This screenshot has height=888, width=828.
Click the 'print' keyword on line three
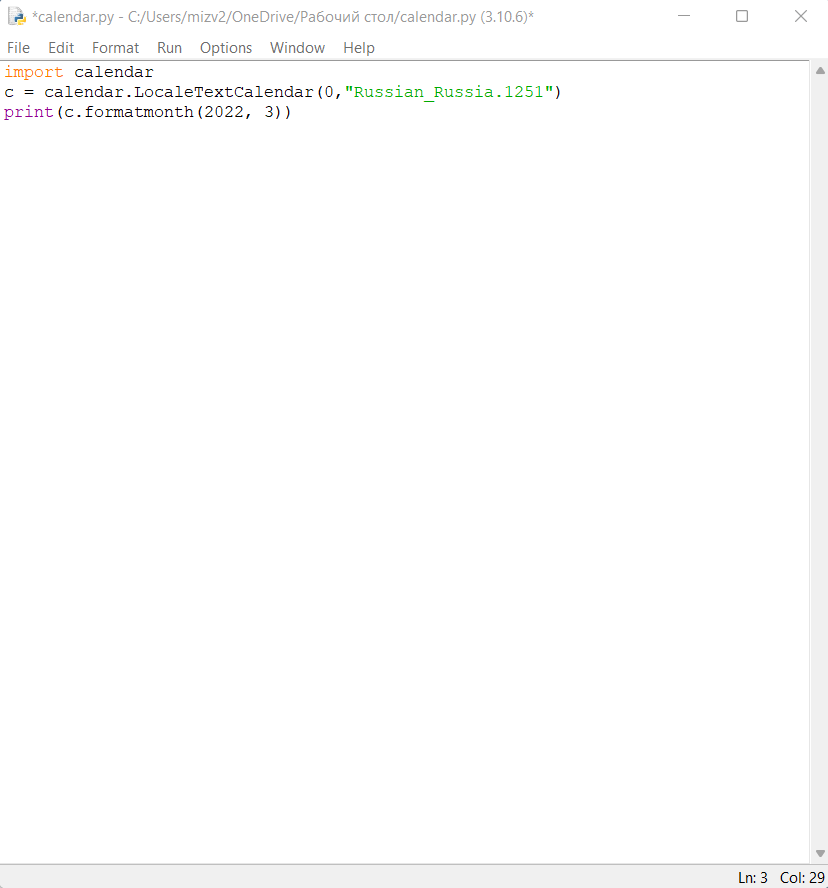(28, 112)
